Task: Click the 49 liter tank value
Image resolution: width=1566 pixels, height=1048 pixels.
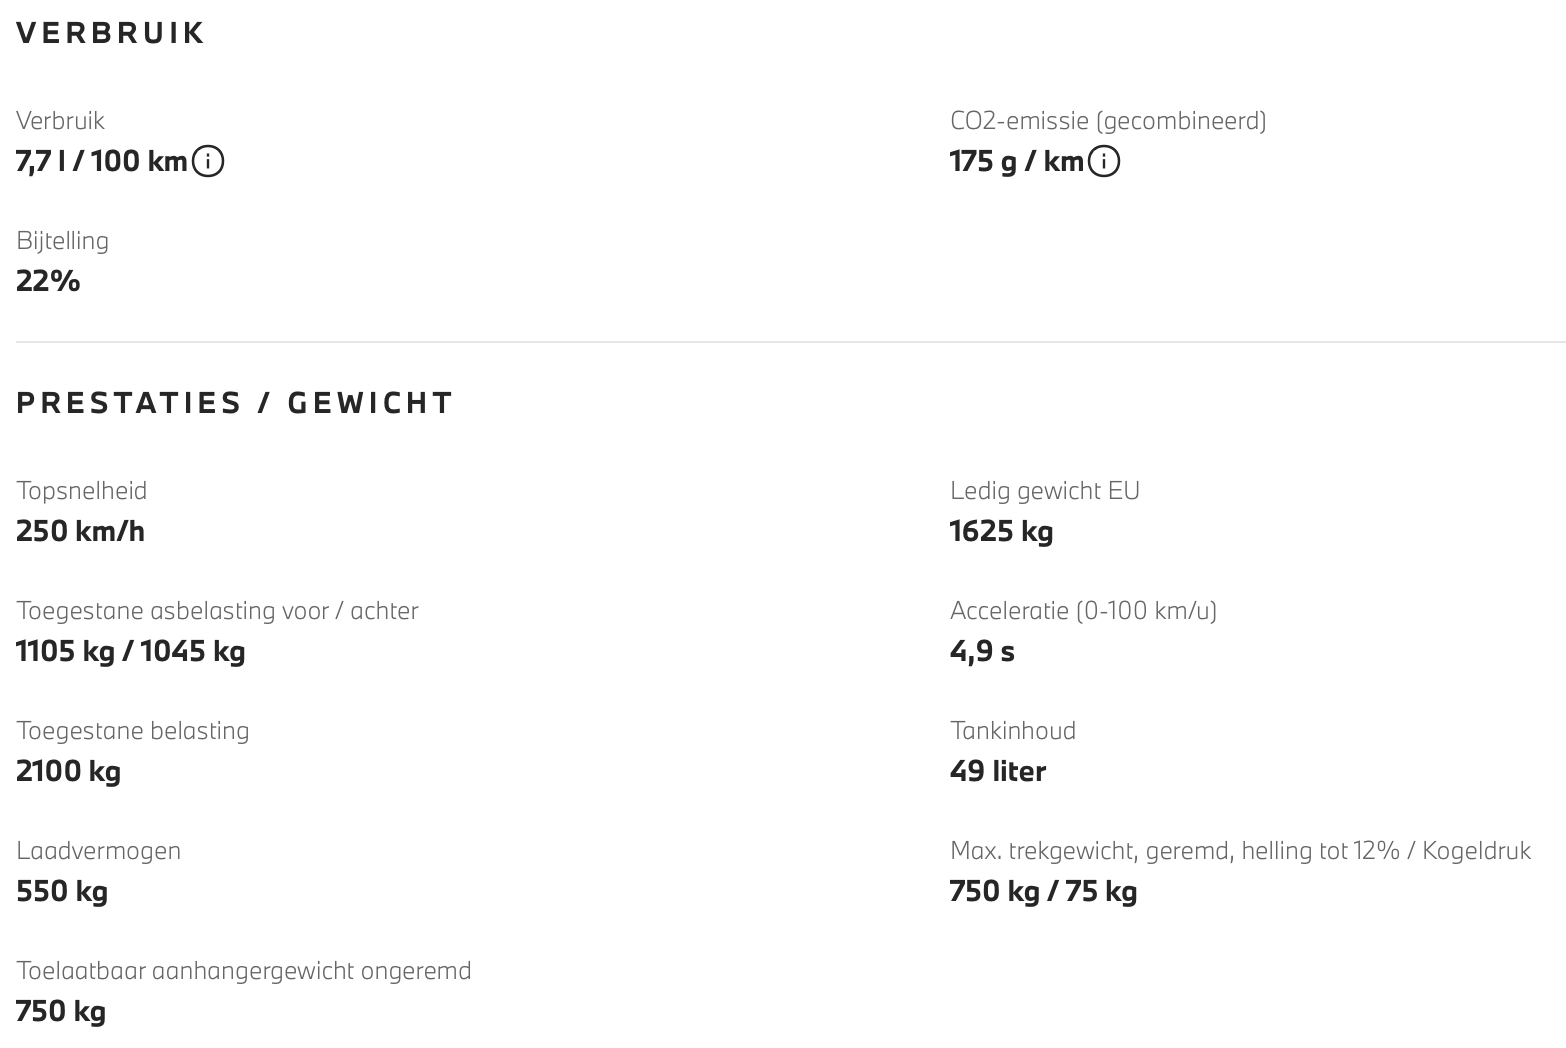Action: click(998, 771)
